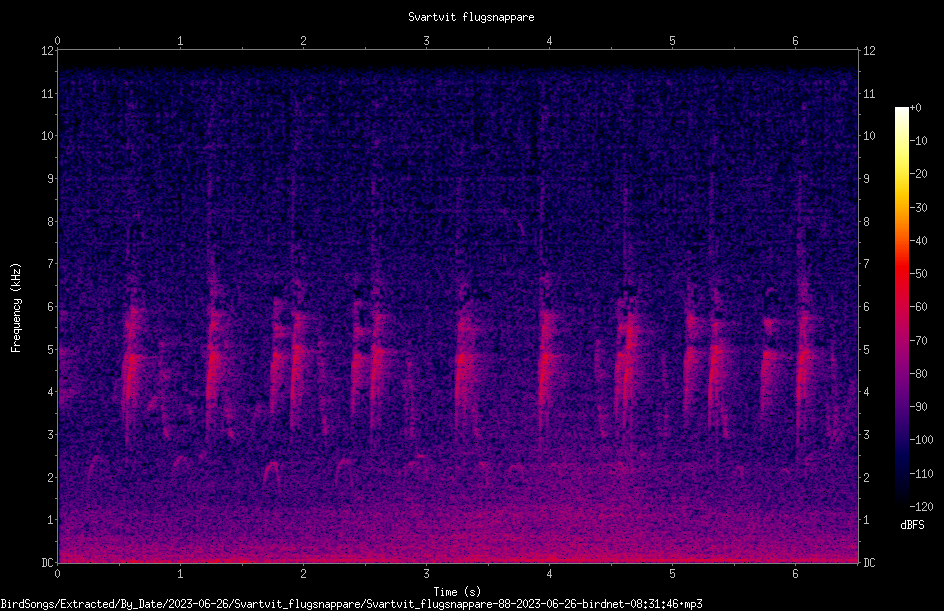944x611 pixels.
Task: Click the "-110" value on the color scale
Action: pos(921,474)
